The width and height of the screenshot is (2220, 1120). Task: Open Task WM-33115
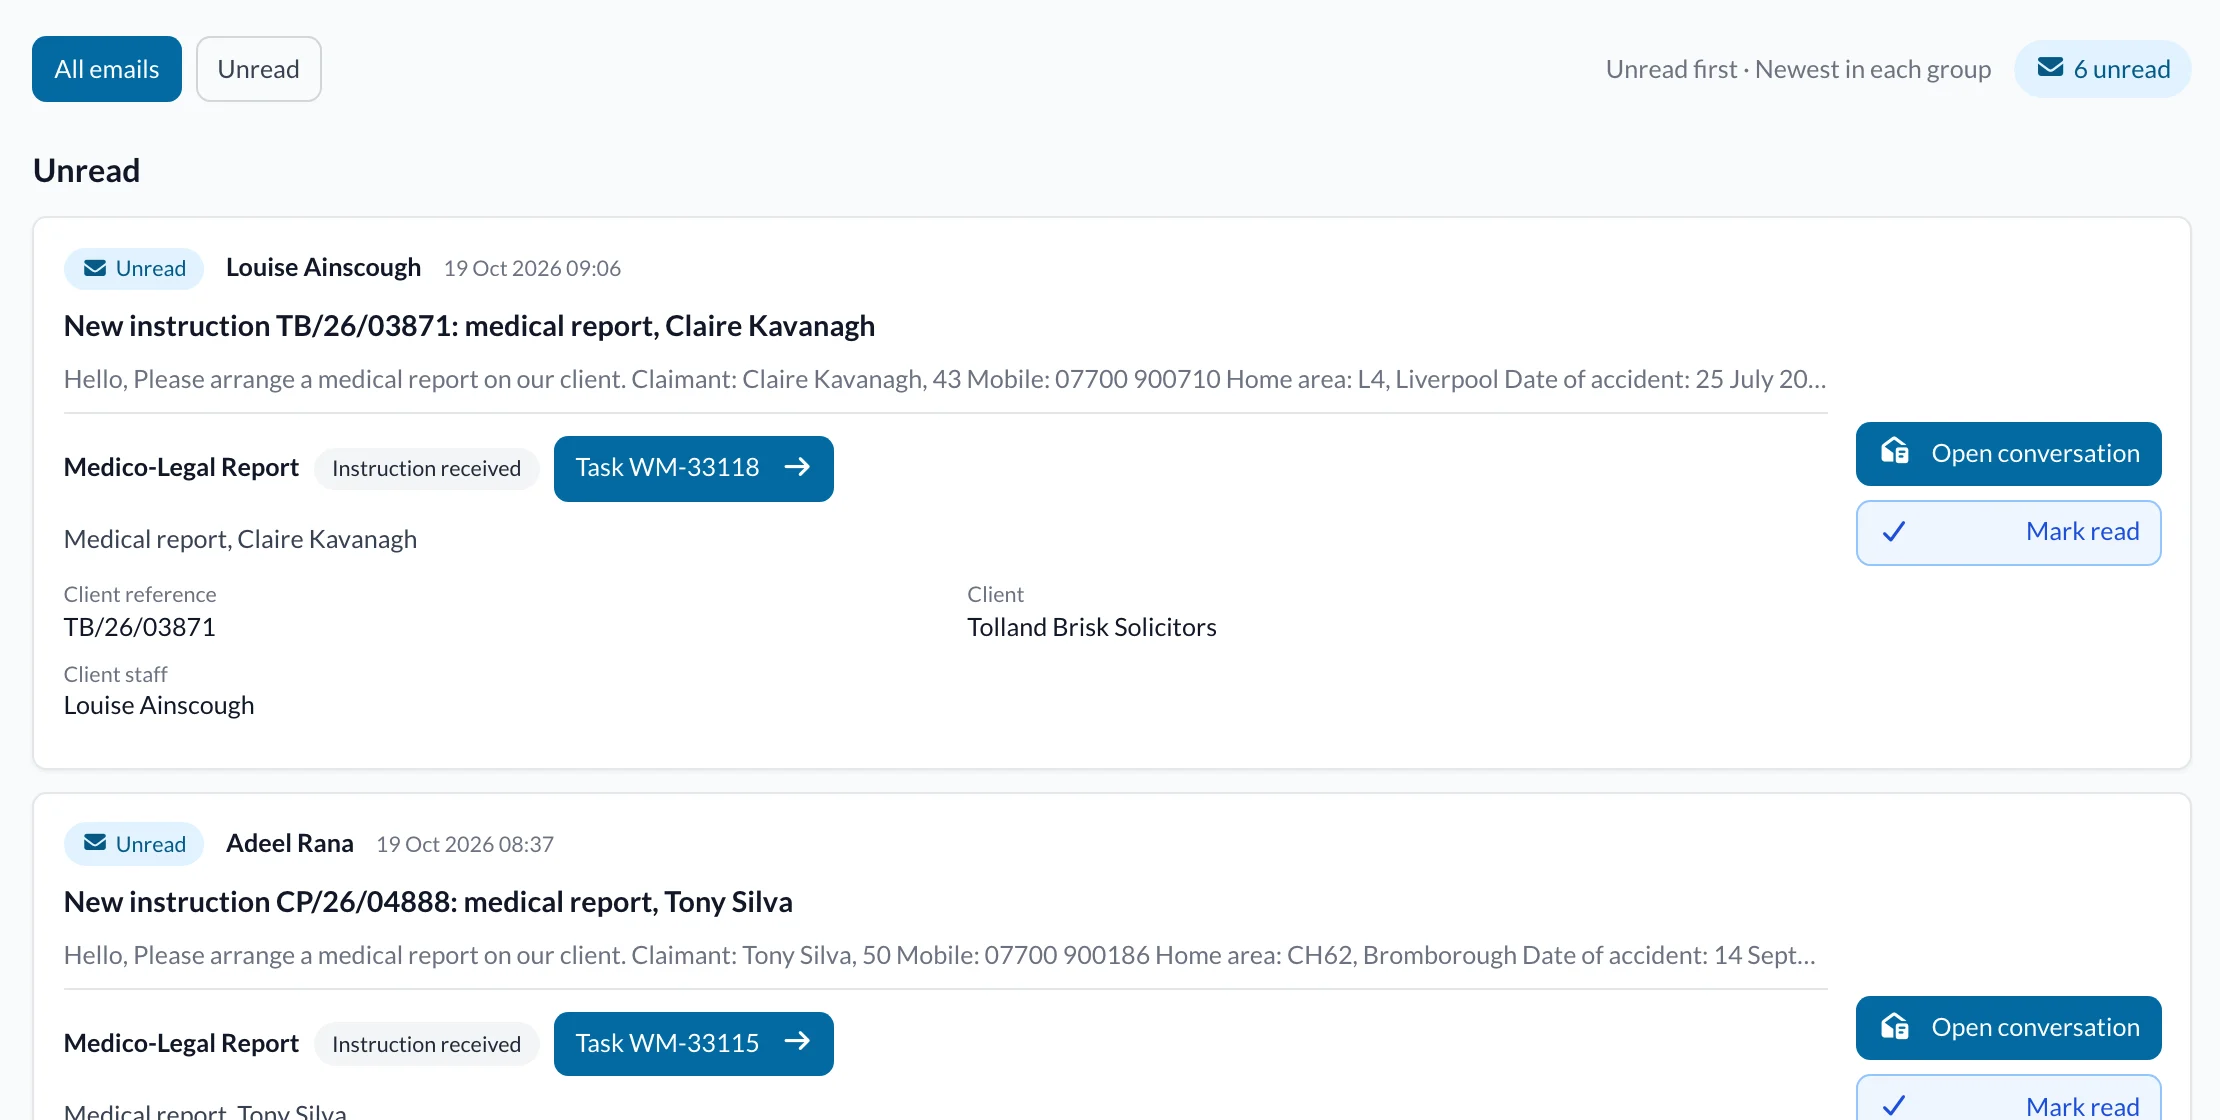[694, 1044]
